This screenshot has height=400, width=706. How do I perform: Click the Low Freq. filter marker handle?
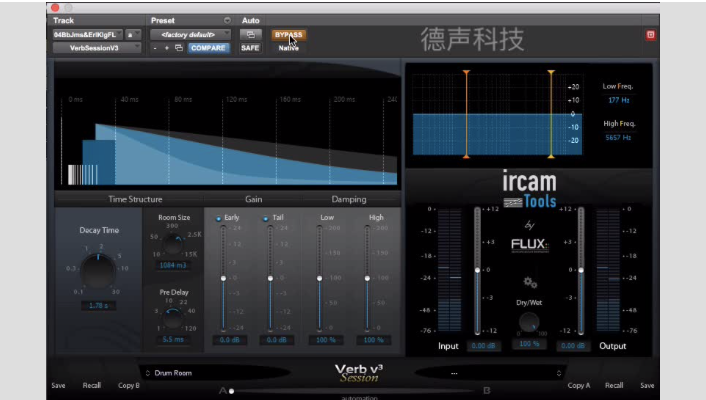[466, 73]
